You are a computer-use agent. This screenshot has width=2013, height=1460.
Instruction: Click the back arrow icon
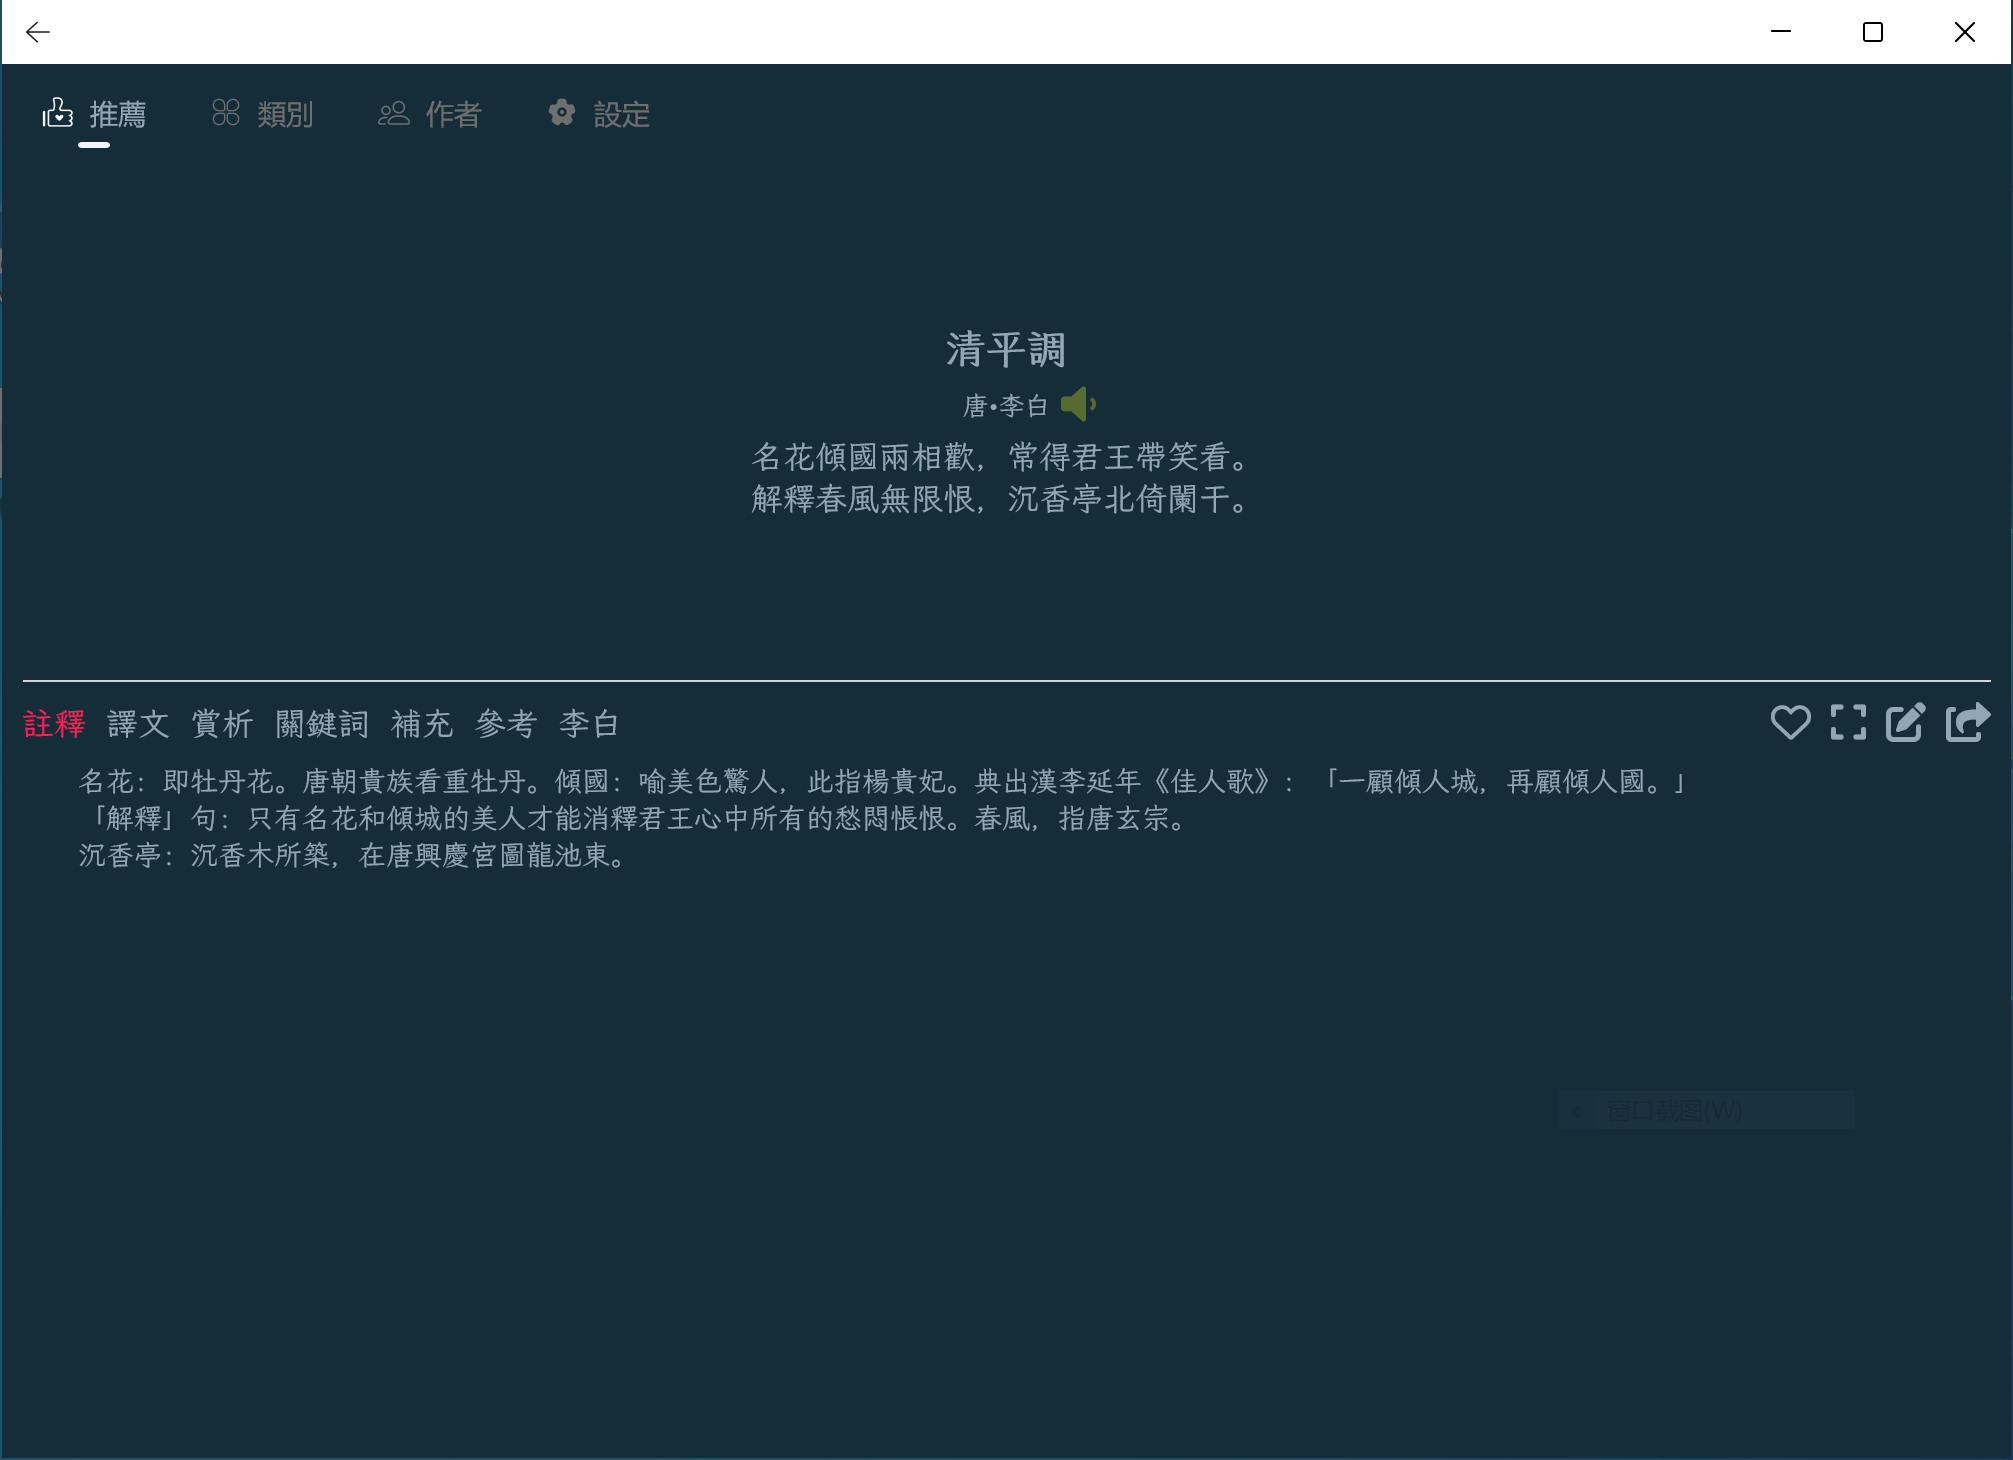(38, 32)
